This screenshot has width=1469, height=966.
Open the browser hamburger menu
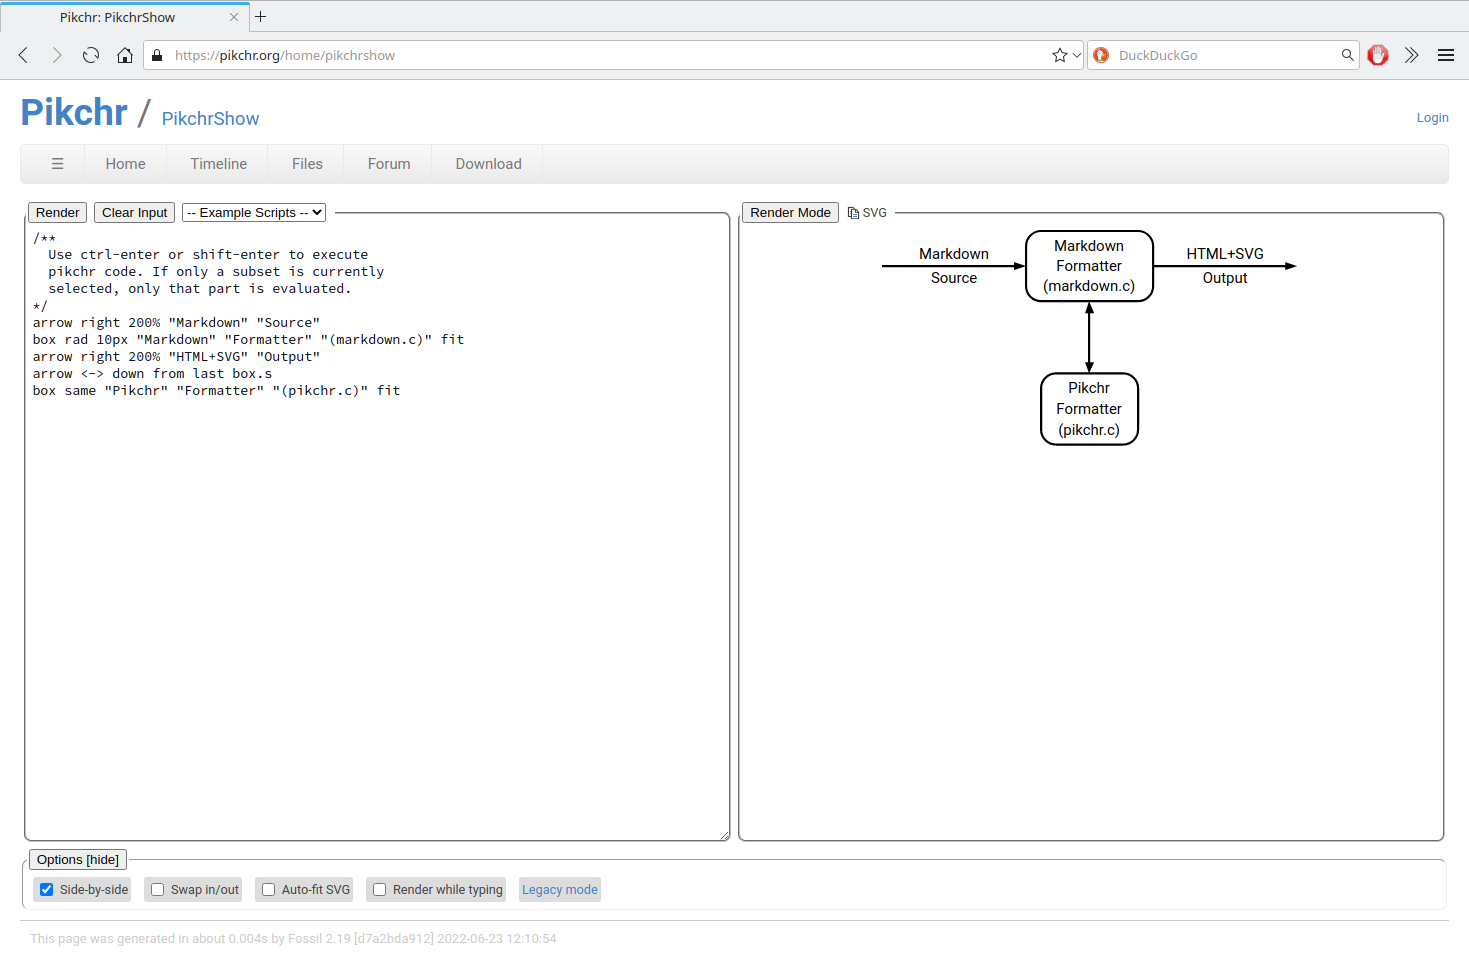pyautogui.click(x=1446, y=55)
